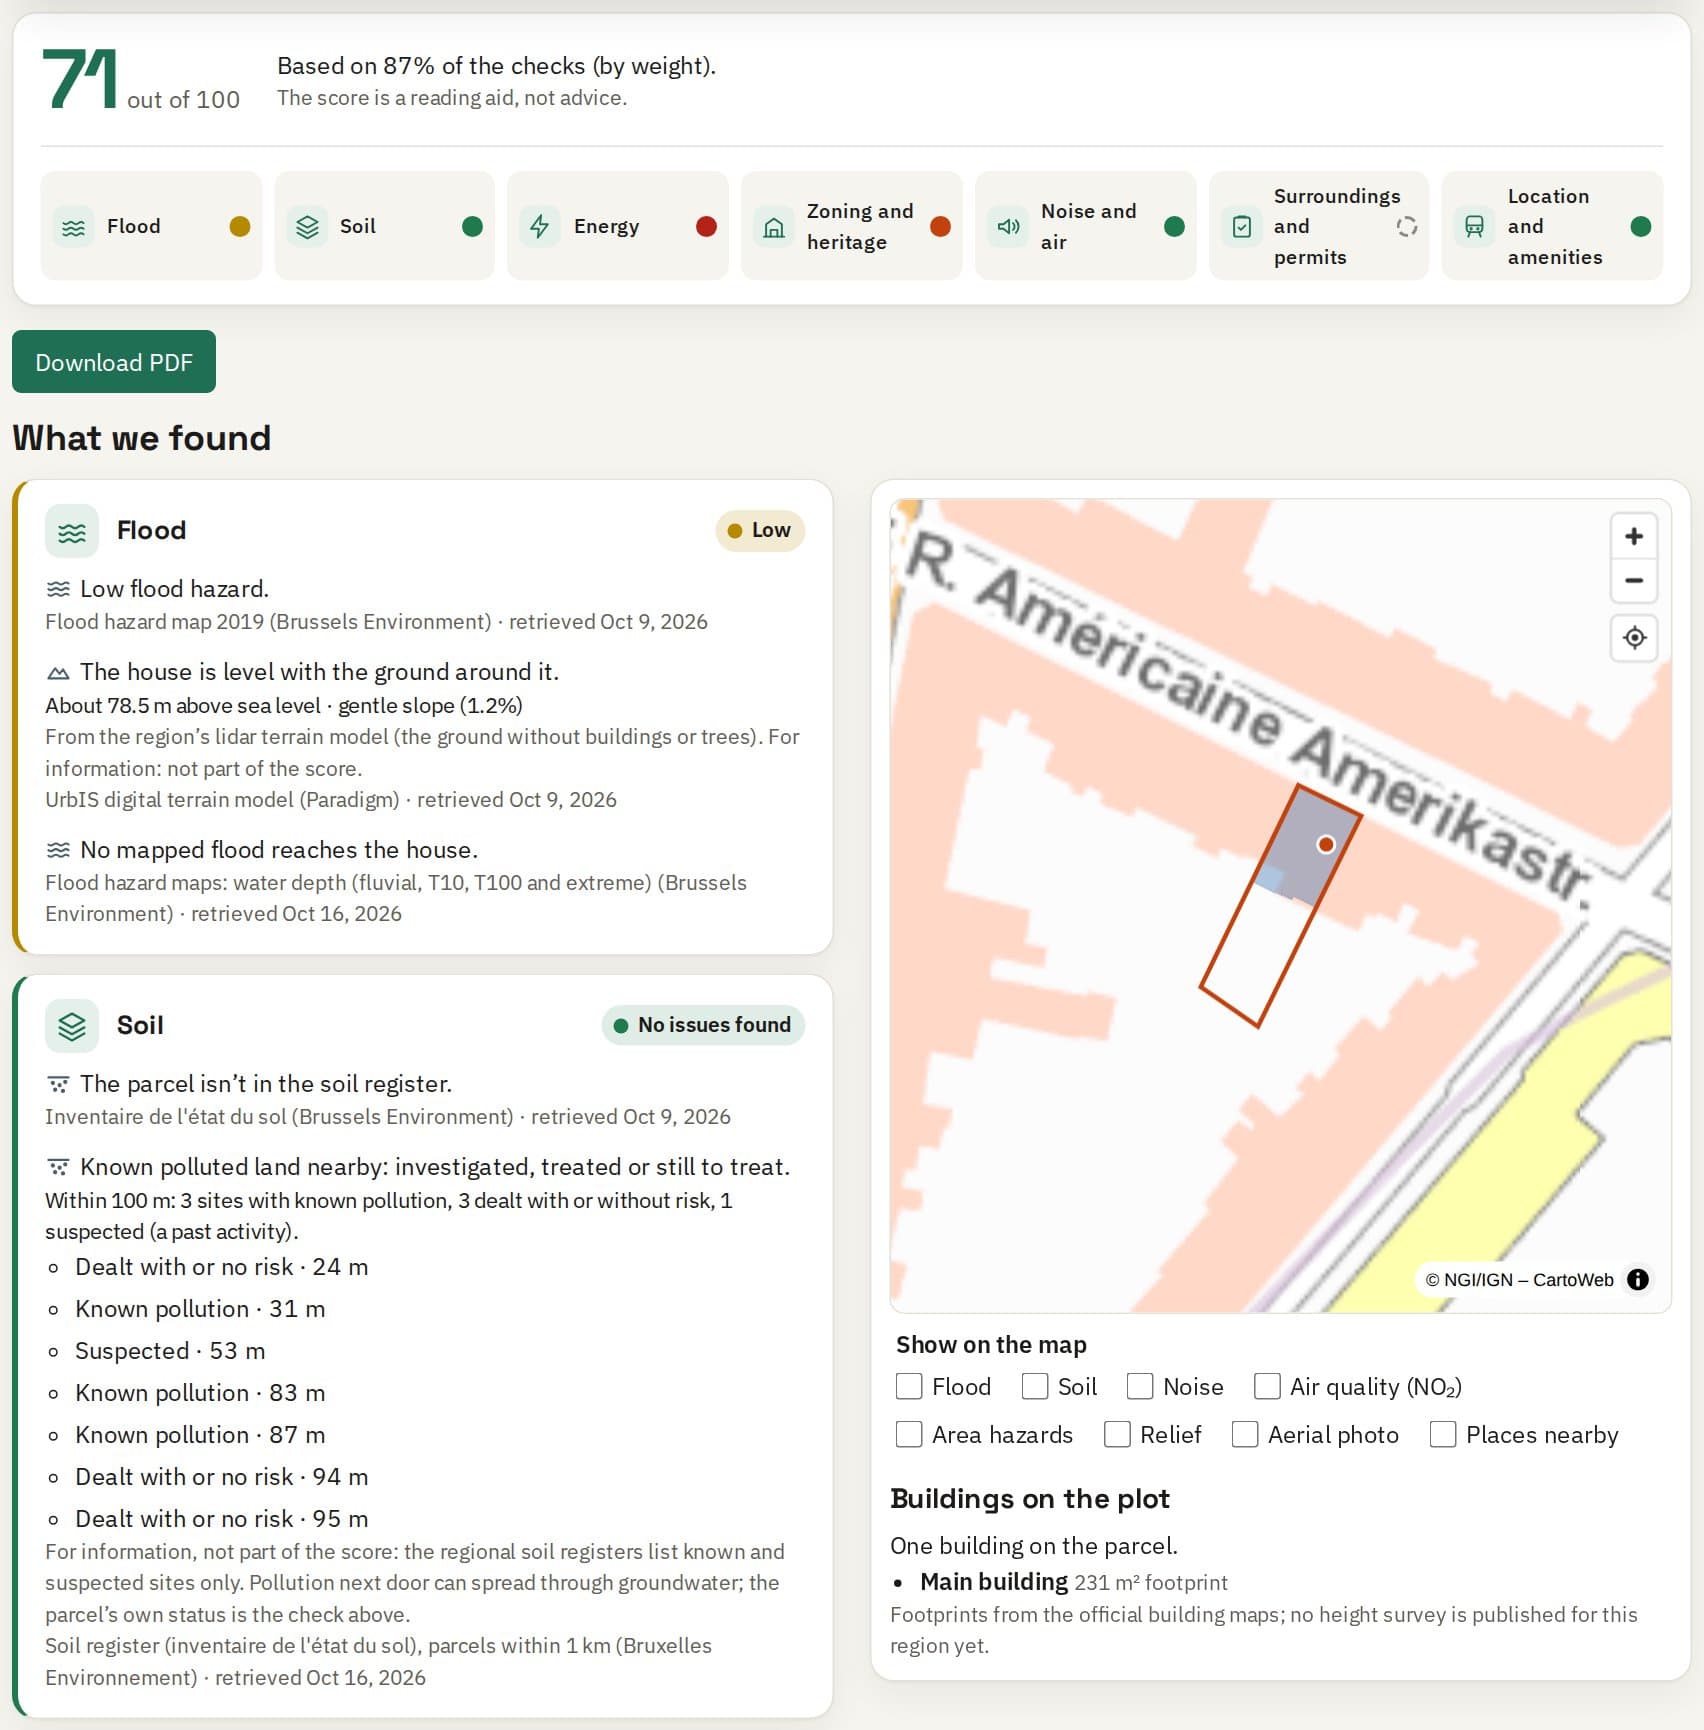
Task: Click the Flood wave icon in summary bar
Action: click(x=74, y=227)
